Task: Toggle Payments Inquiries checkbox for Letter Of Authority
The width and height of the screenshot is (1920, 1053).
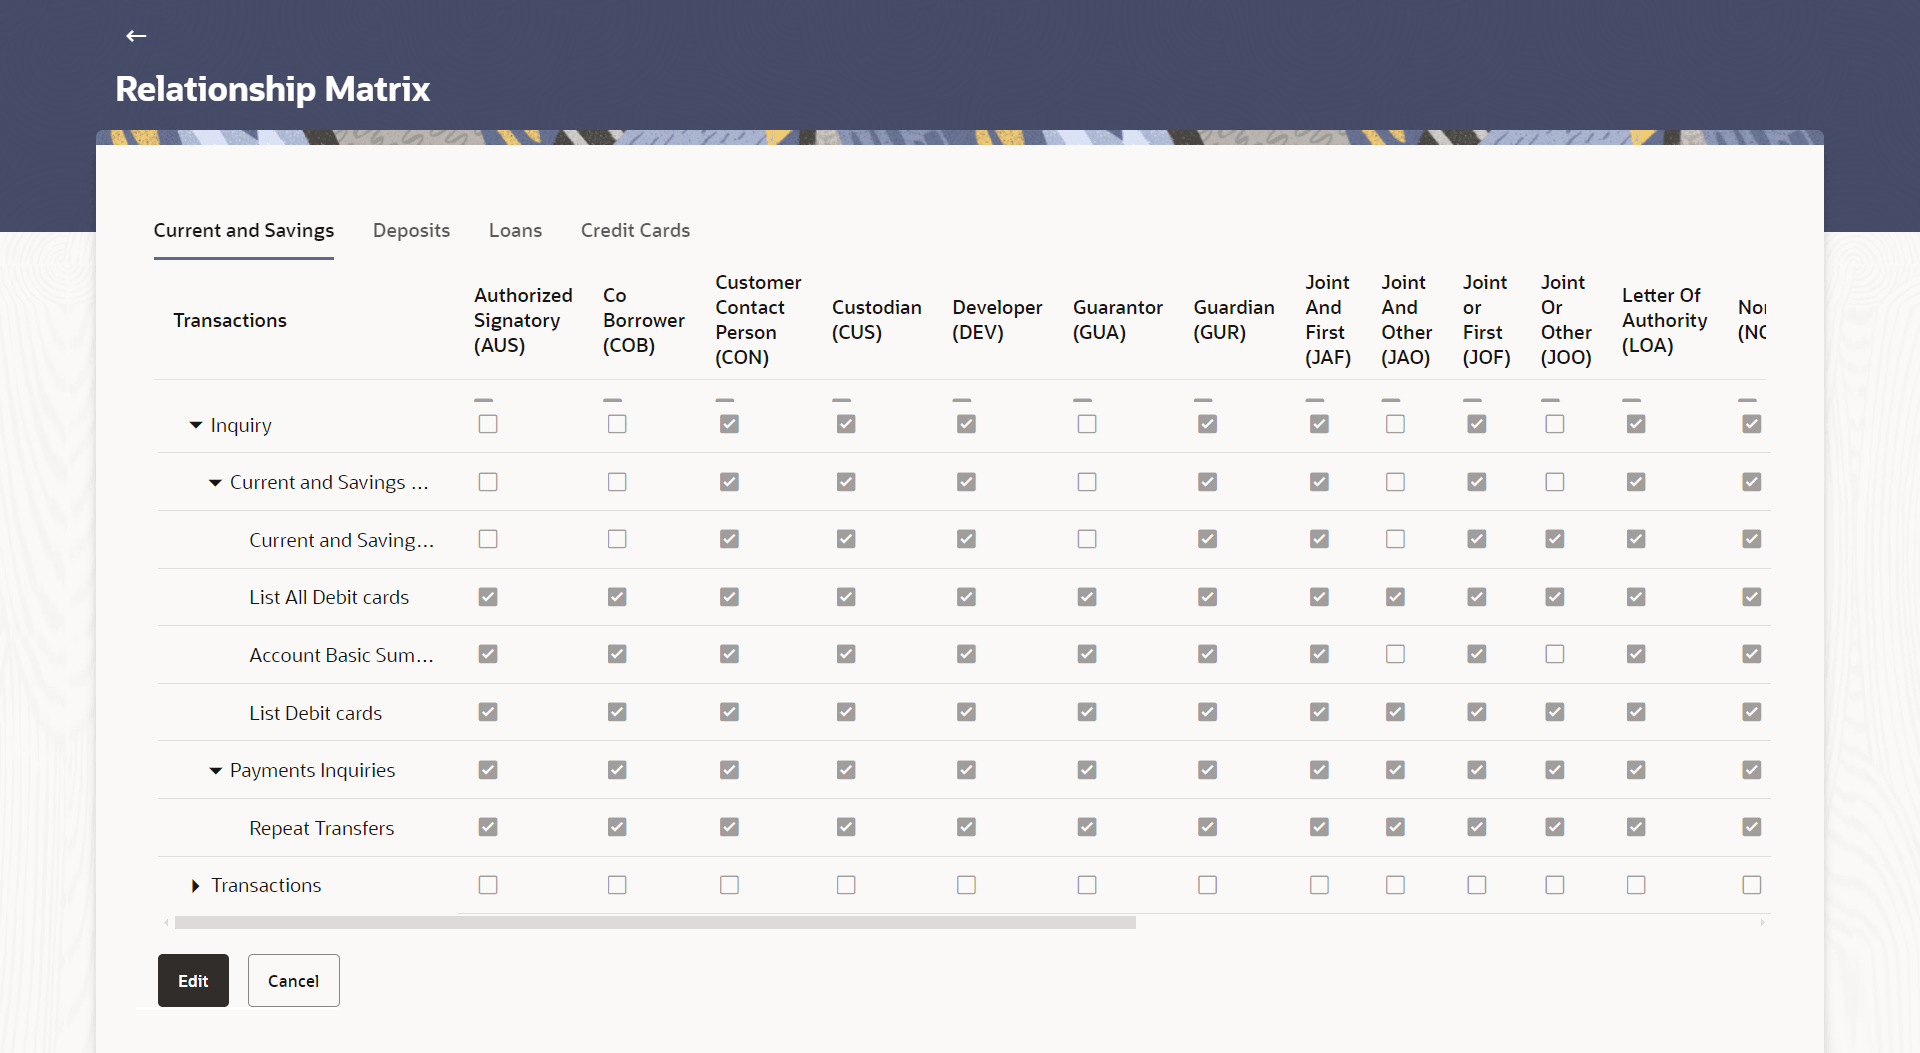Action: 1636,770
